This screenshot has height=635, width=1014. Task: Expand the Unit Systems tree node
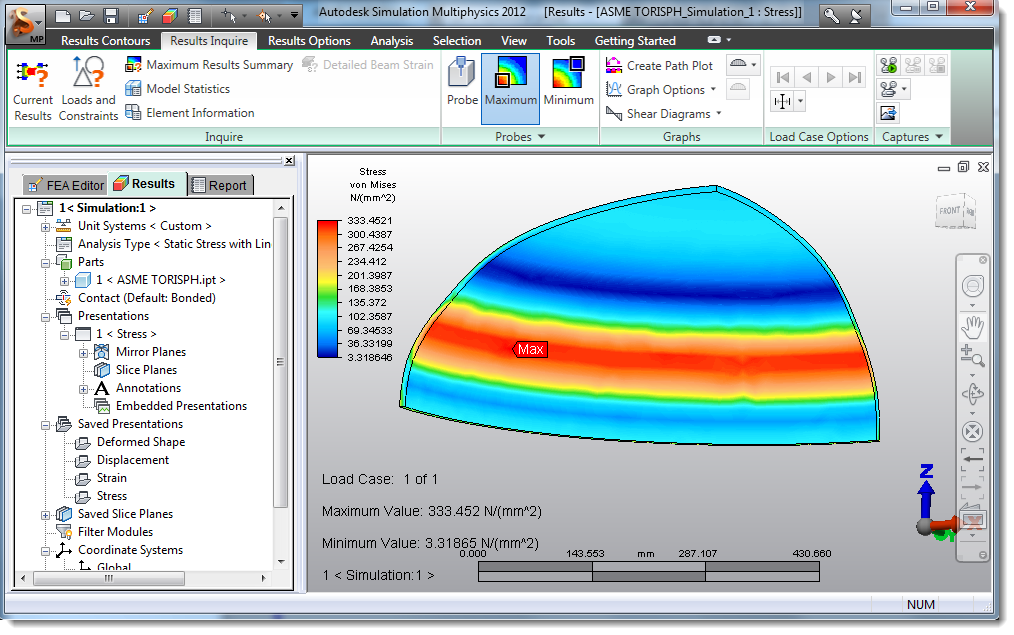point(45,227)
